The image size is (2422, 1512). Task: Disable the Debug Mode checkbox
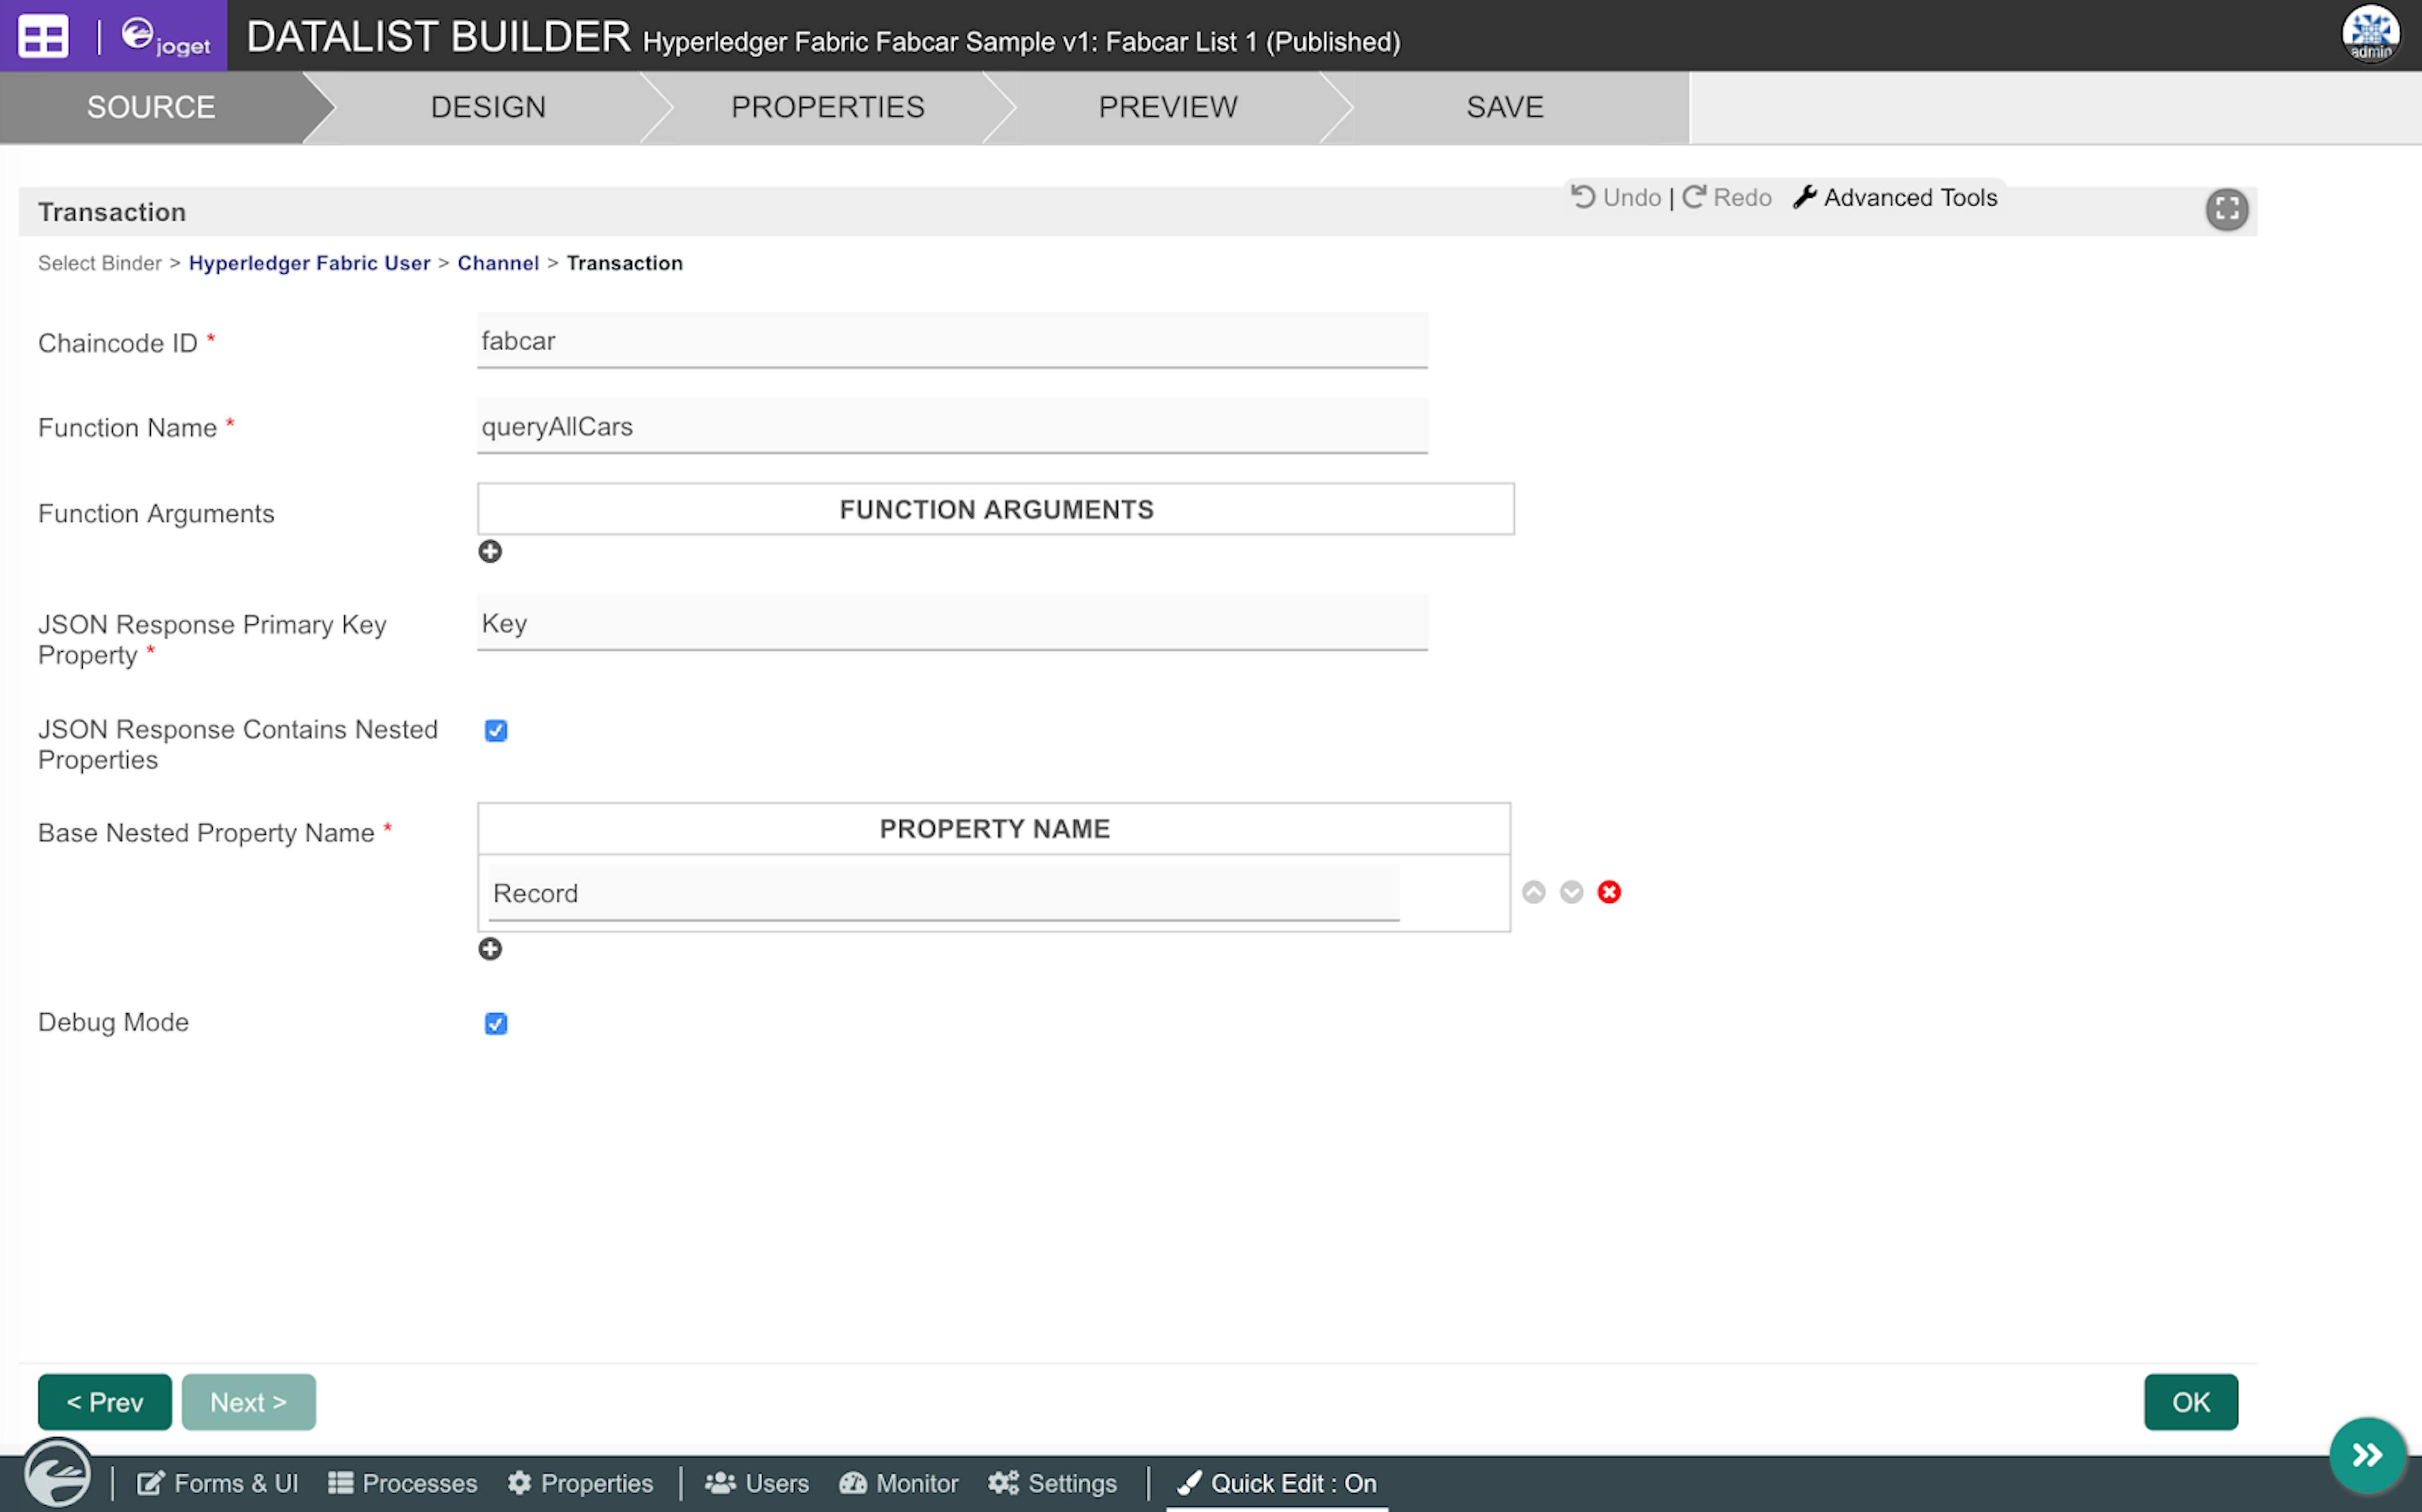(496, 1024)
